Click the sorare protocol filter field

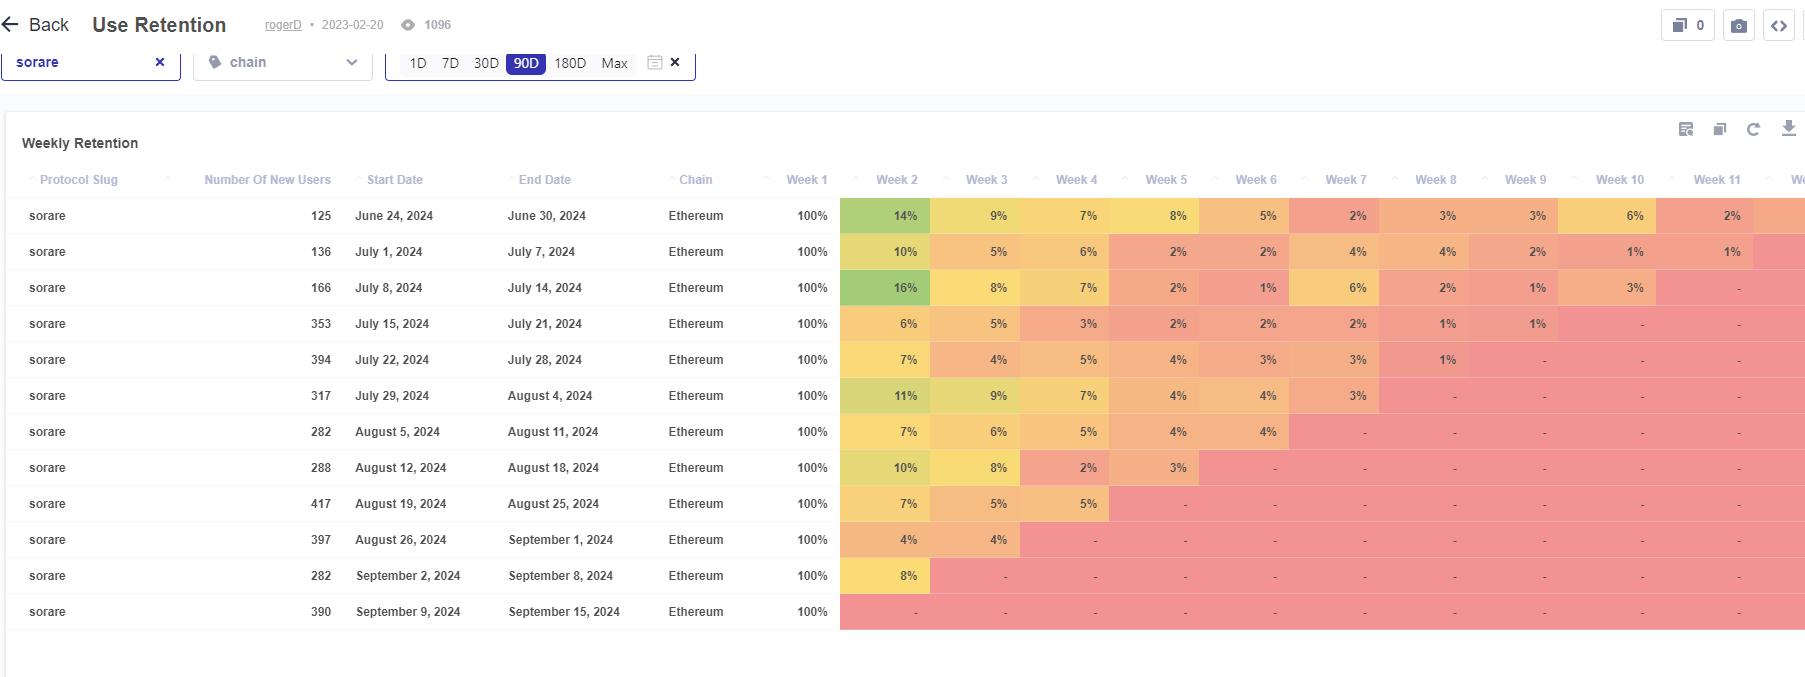coord(90,62)
